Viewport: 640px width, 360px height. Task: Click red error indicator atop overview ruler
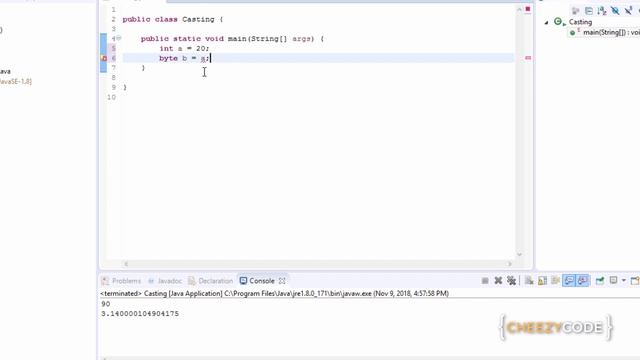pyautogui.click(x=528, y=9)
